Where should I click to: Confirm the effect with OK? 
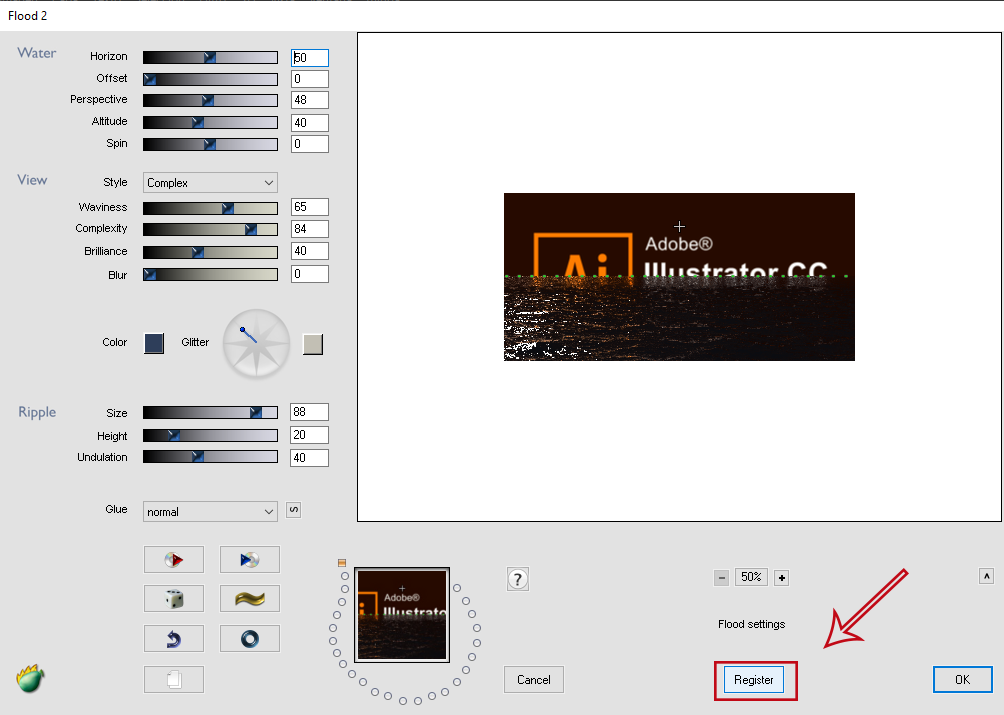[x=962, y=680]
